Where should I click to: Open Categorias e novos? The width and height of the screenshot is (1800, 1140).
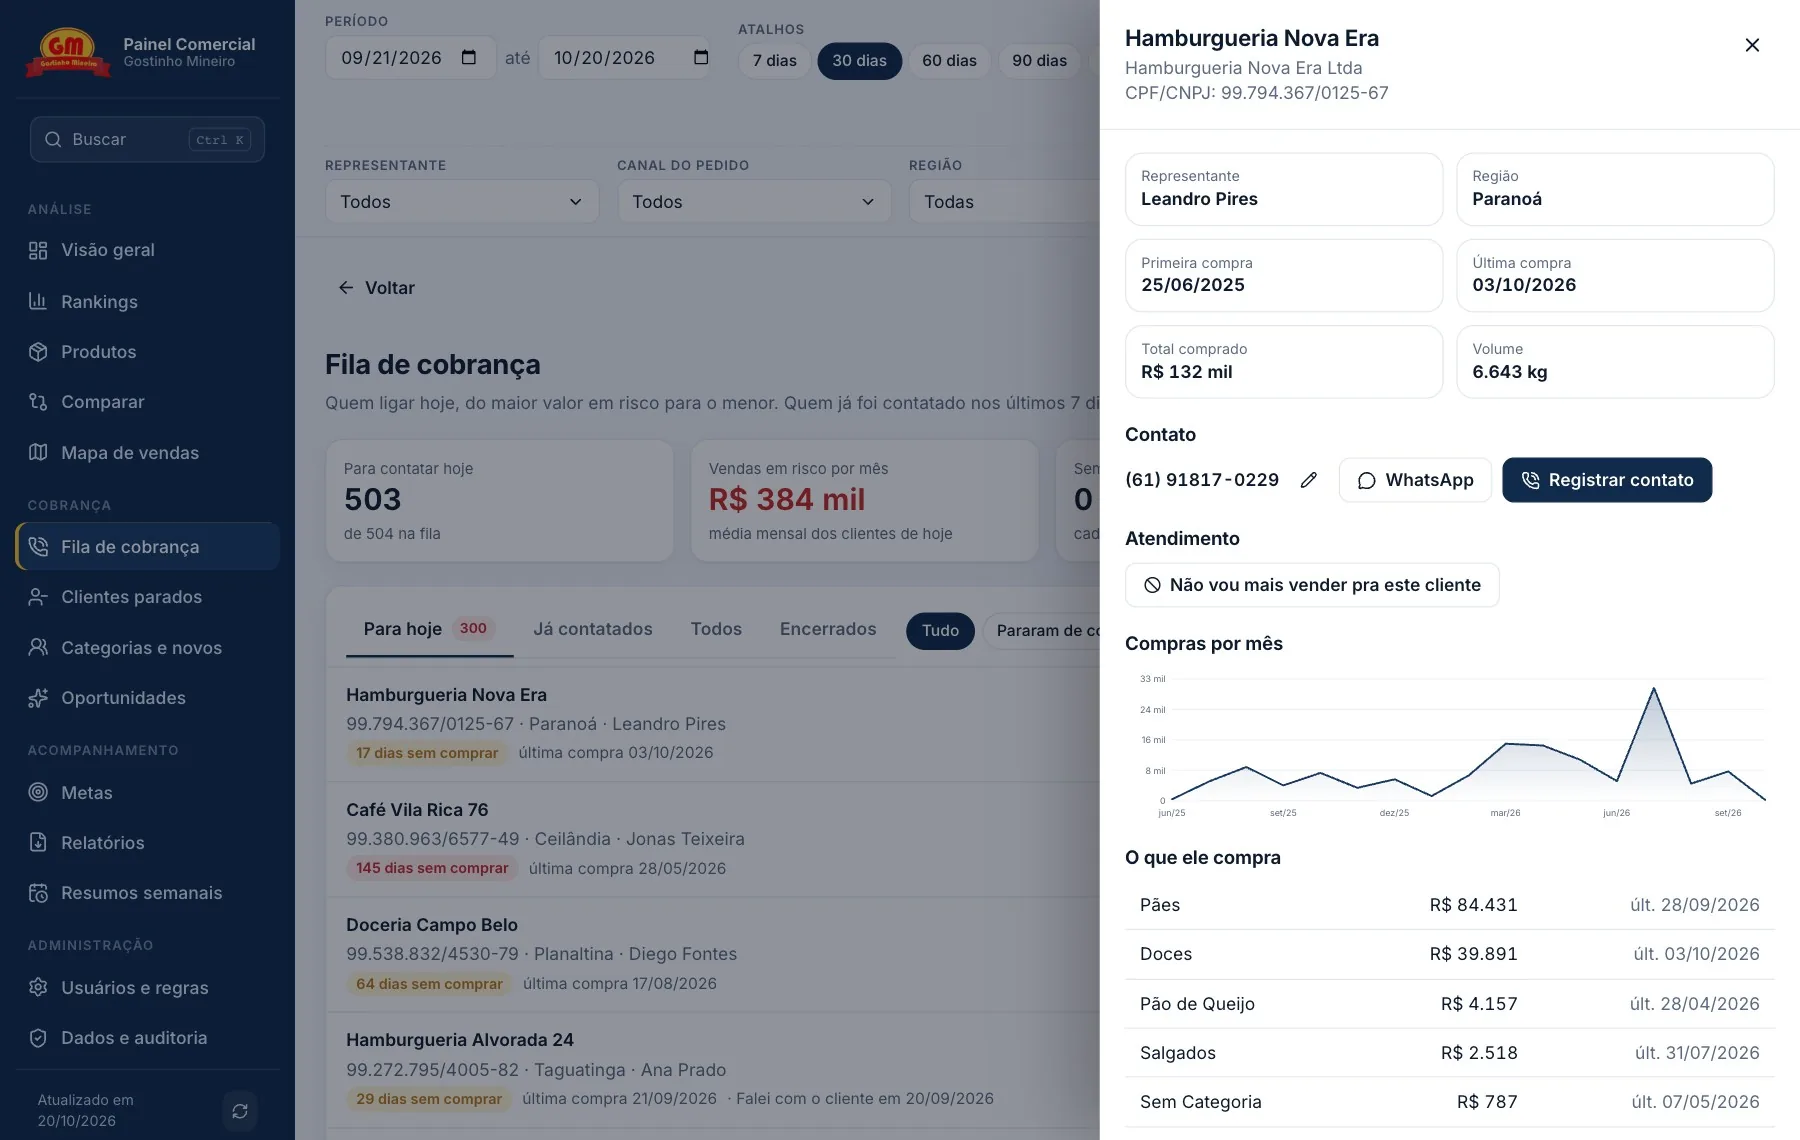pyautogui.click(x=147, y=648)
